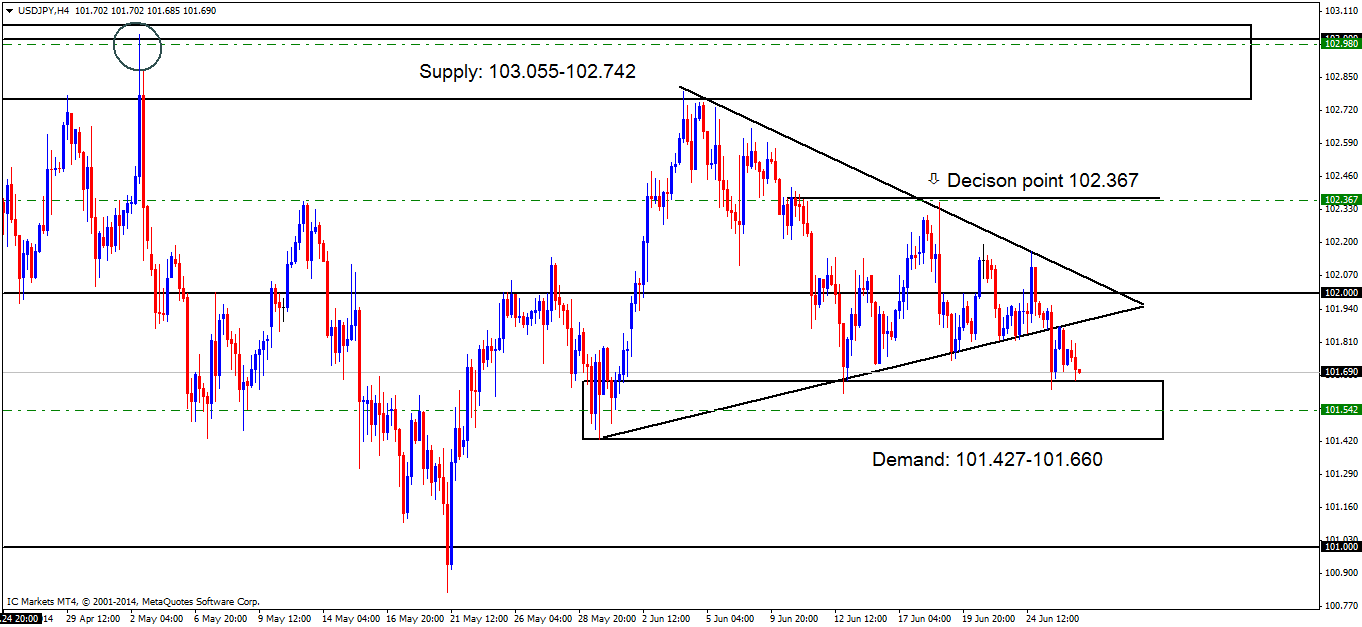Open the chart menu triangle beside USDJPY,H4
This screenshot has height=627, width=1362.
tap(9, 10)
